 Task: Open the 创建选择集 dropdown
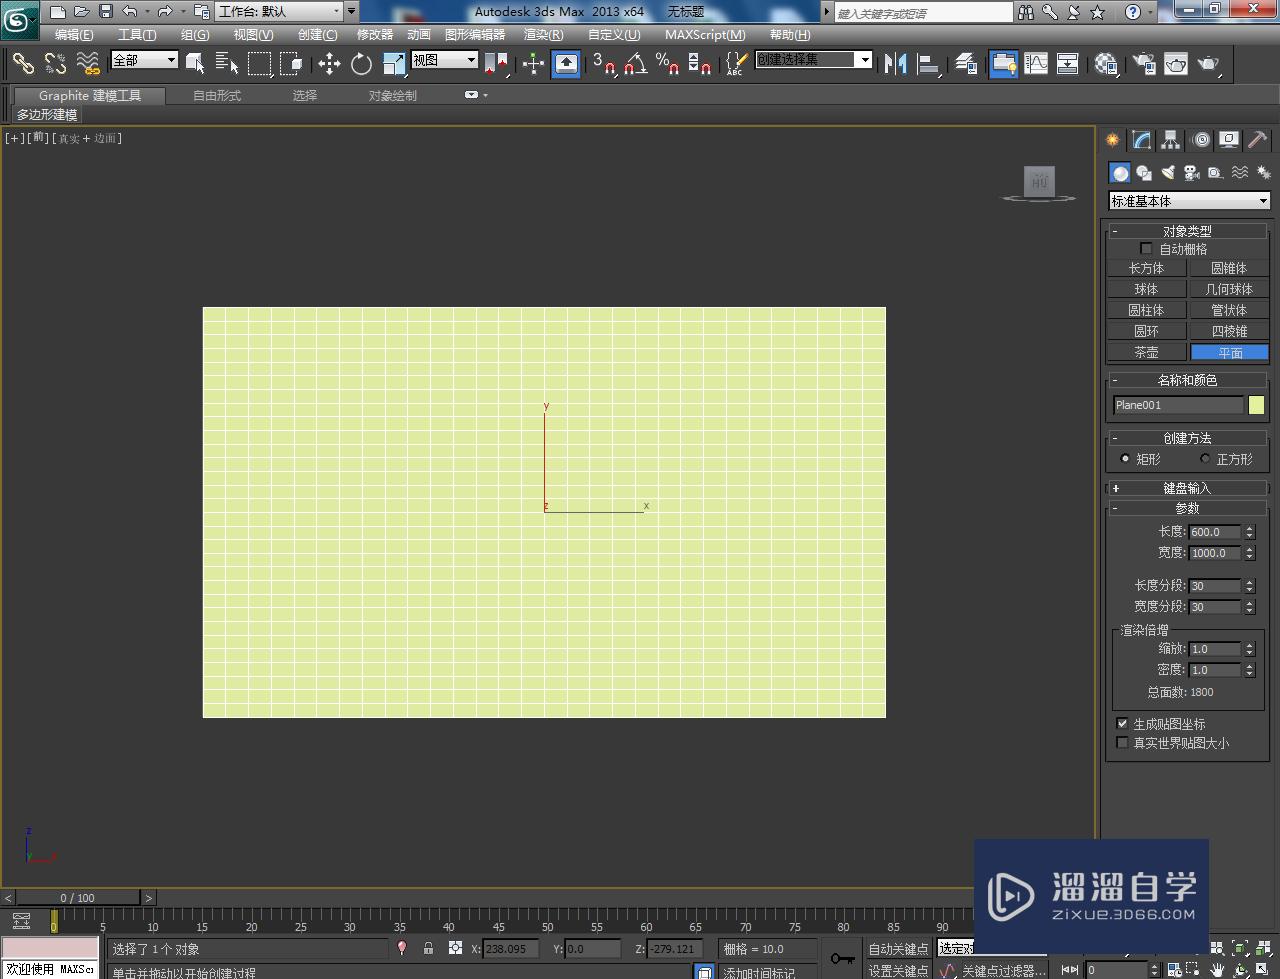(813, 60)
